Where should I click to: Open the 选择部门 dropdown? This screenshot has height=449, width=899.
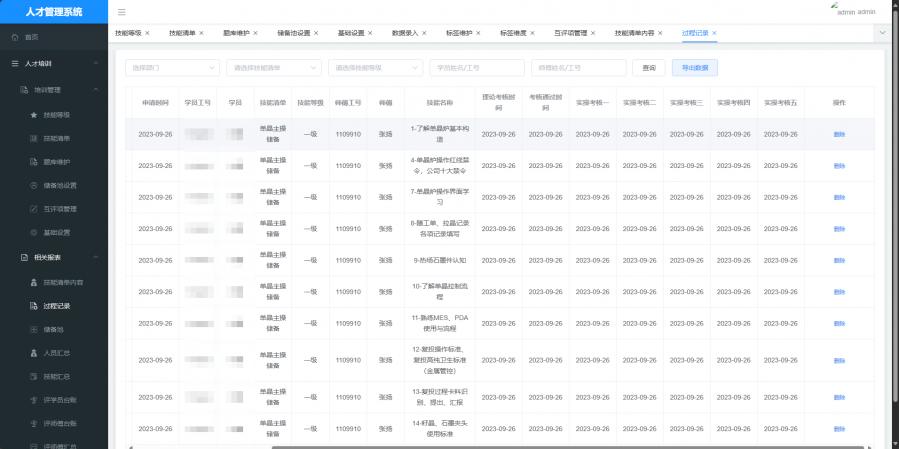[x=173, y=68]
